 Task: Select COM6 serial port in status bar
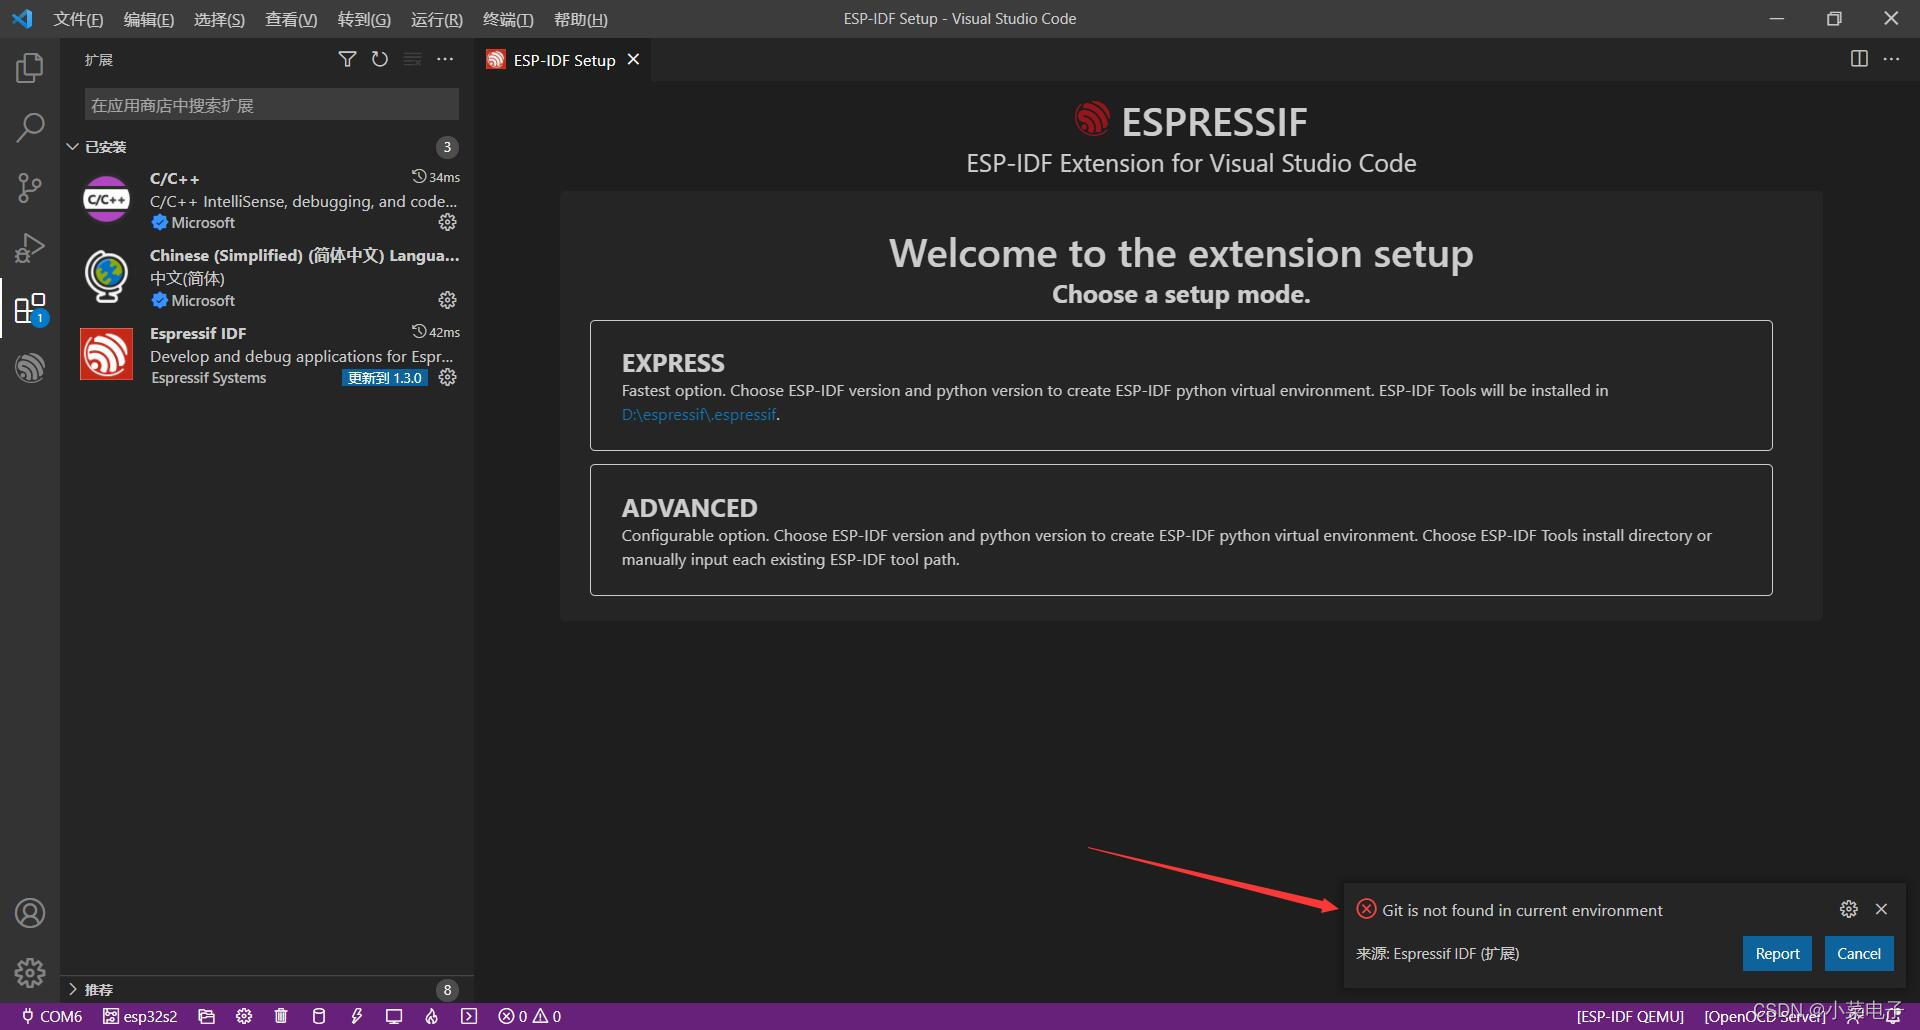[x=52, y=1016]
